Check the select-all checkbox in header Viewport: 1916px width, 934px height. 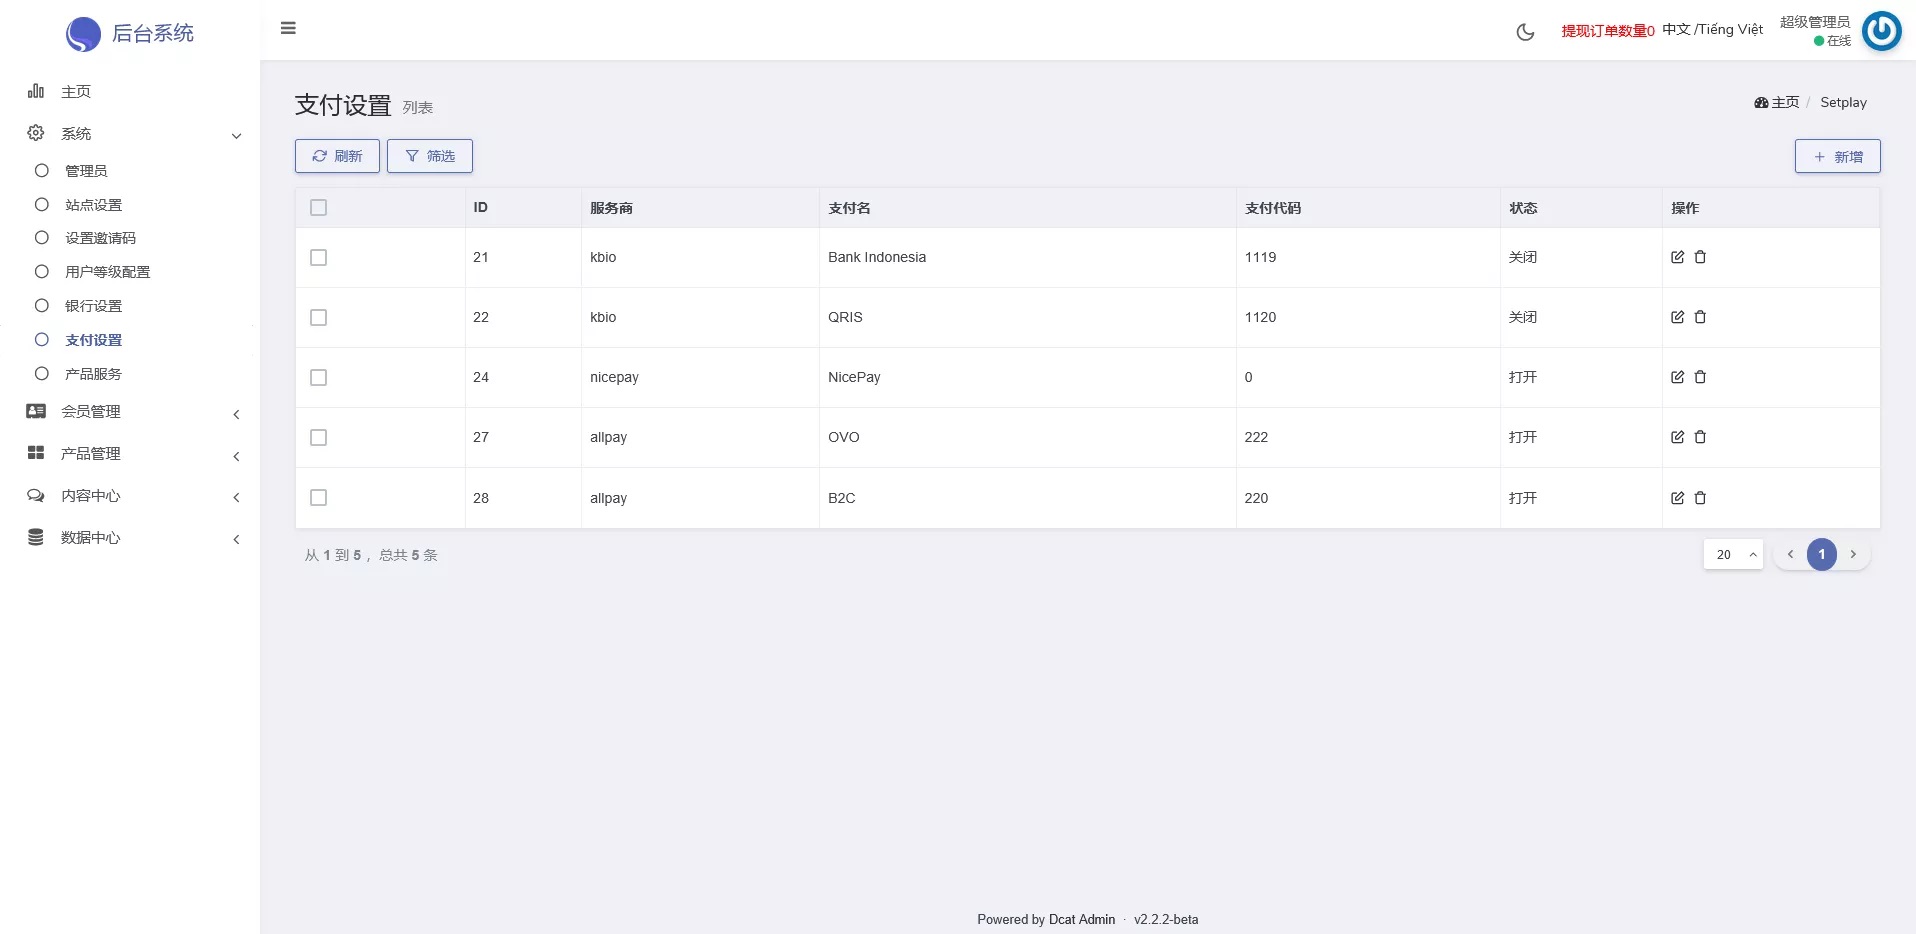coord(318,208)
